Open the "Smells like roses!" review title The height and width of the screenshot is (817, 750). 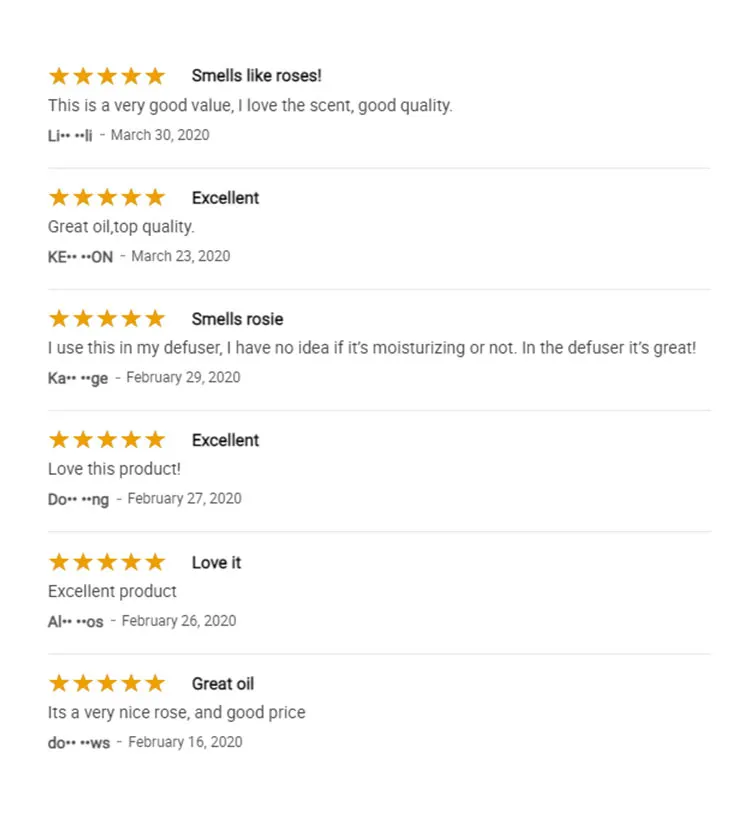point(256,76)
